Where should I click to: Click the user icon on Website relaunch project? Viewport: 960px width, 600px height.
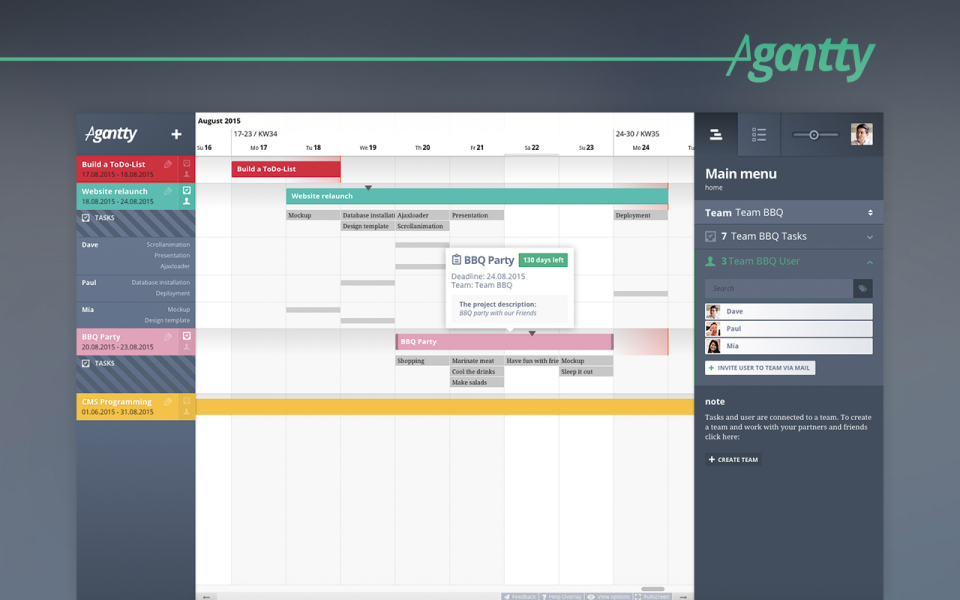click(x=186, y=200)
